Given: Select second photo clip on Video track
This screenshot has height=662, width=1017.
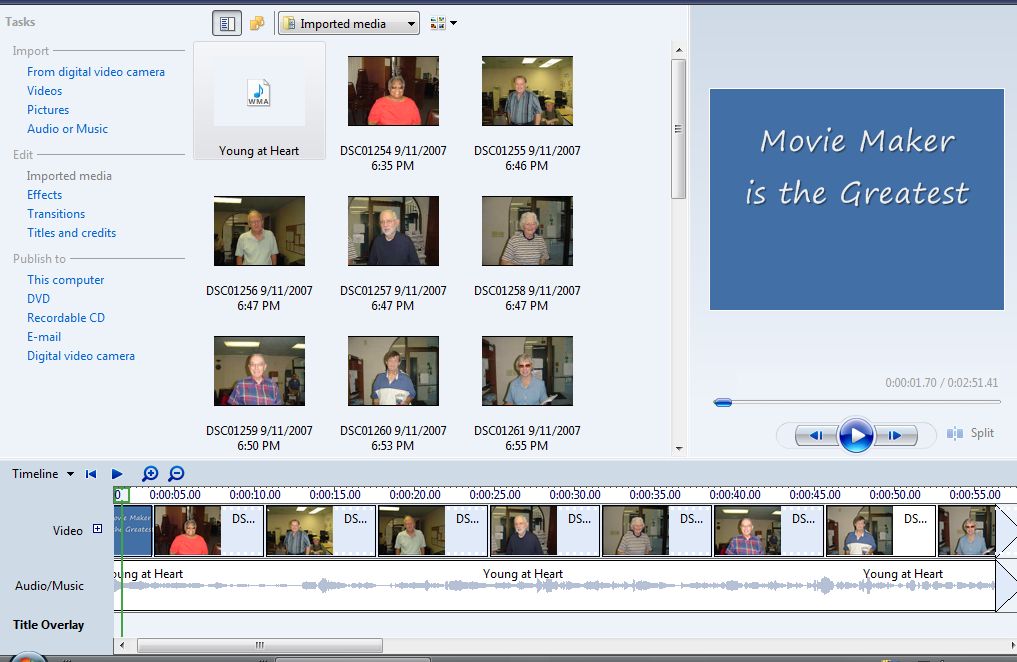Looking at the screenshot, I should pyautogui.click(x=321, y=530).
